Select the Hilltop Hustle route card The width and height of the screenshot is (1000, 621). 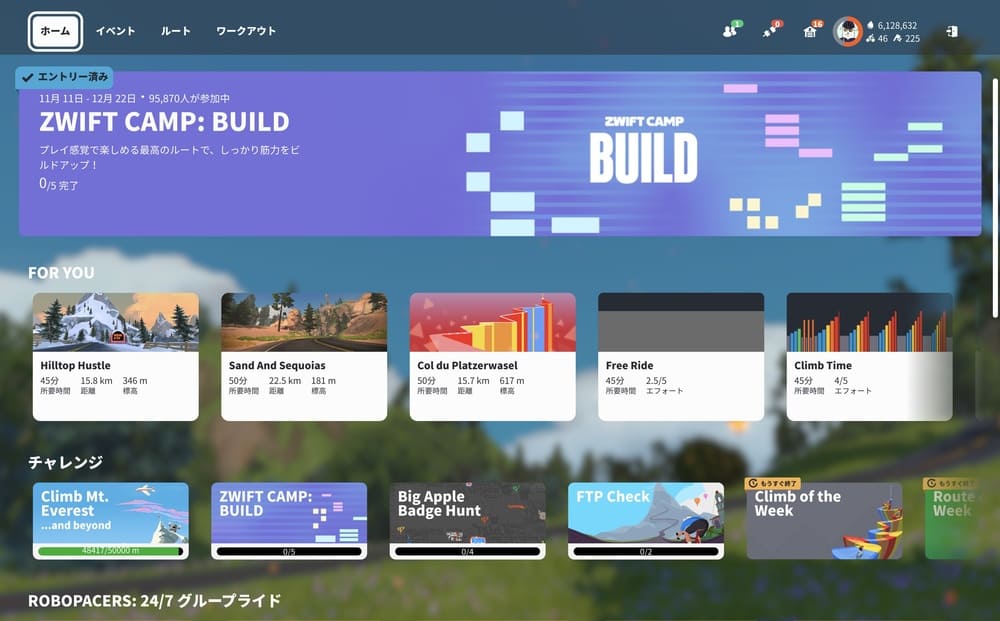115,356
